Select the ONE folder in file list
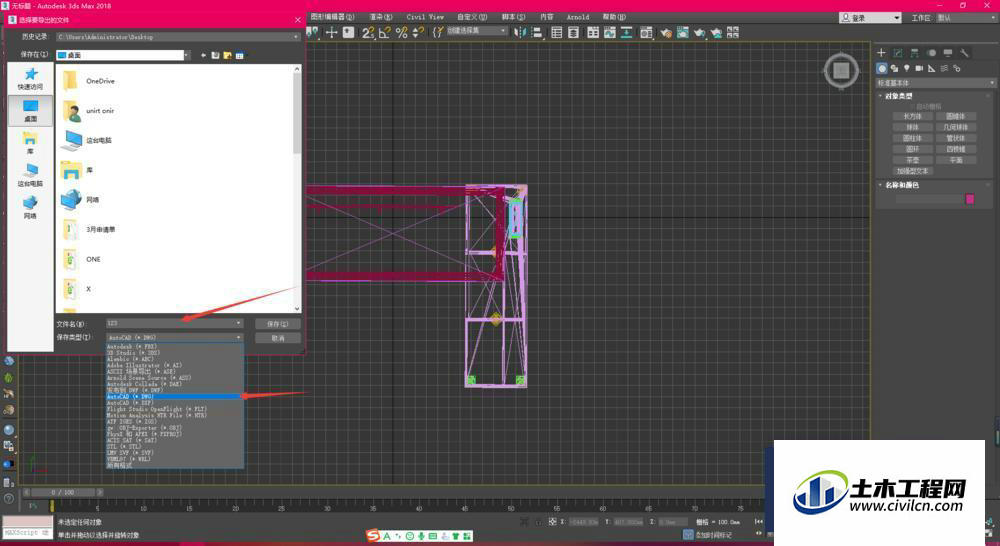 tap(81, 260)
